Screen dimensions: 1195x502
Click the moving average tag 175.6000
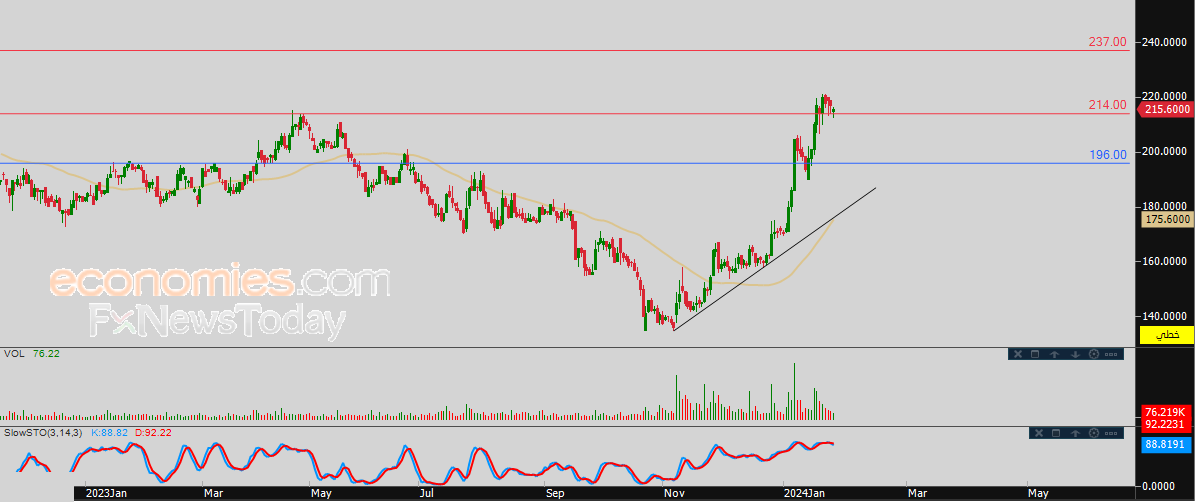point(1167,219)
